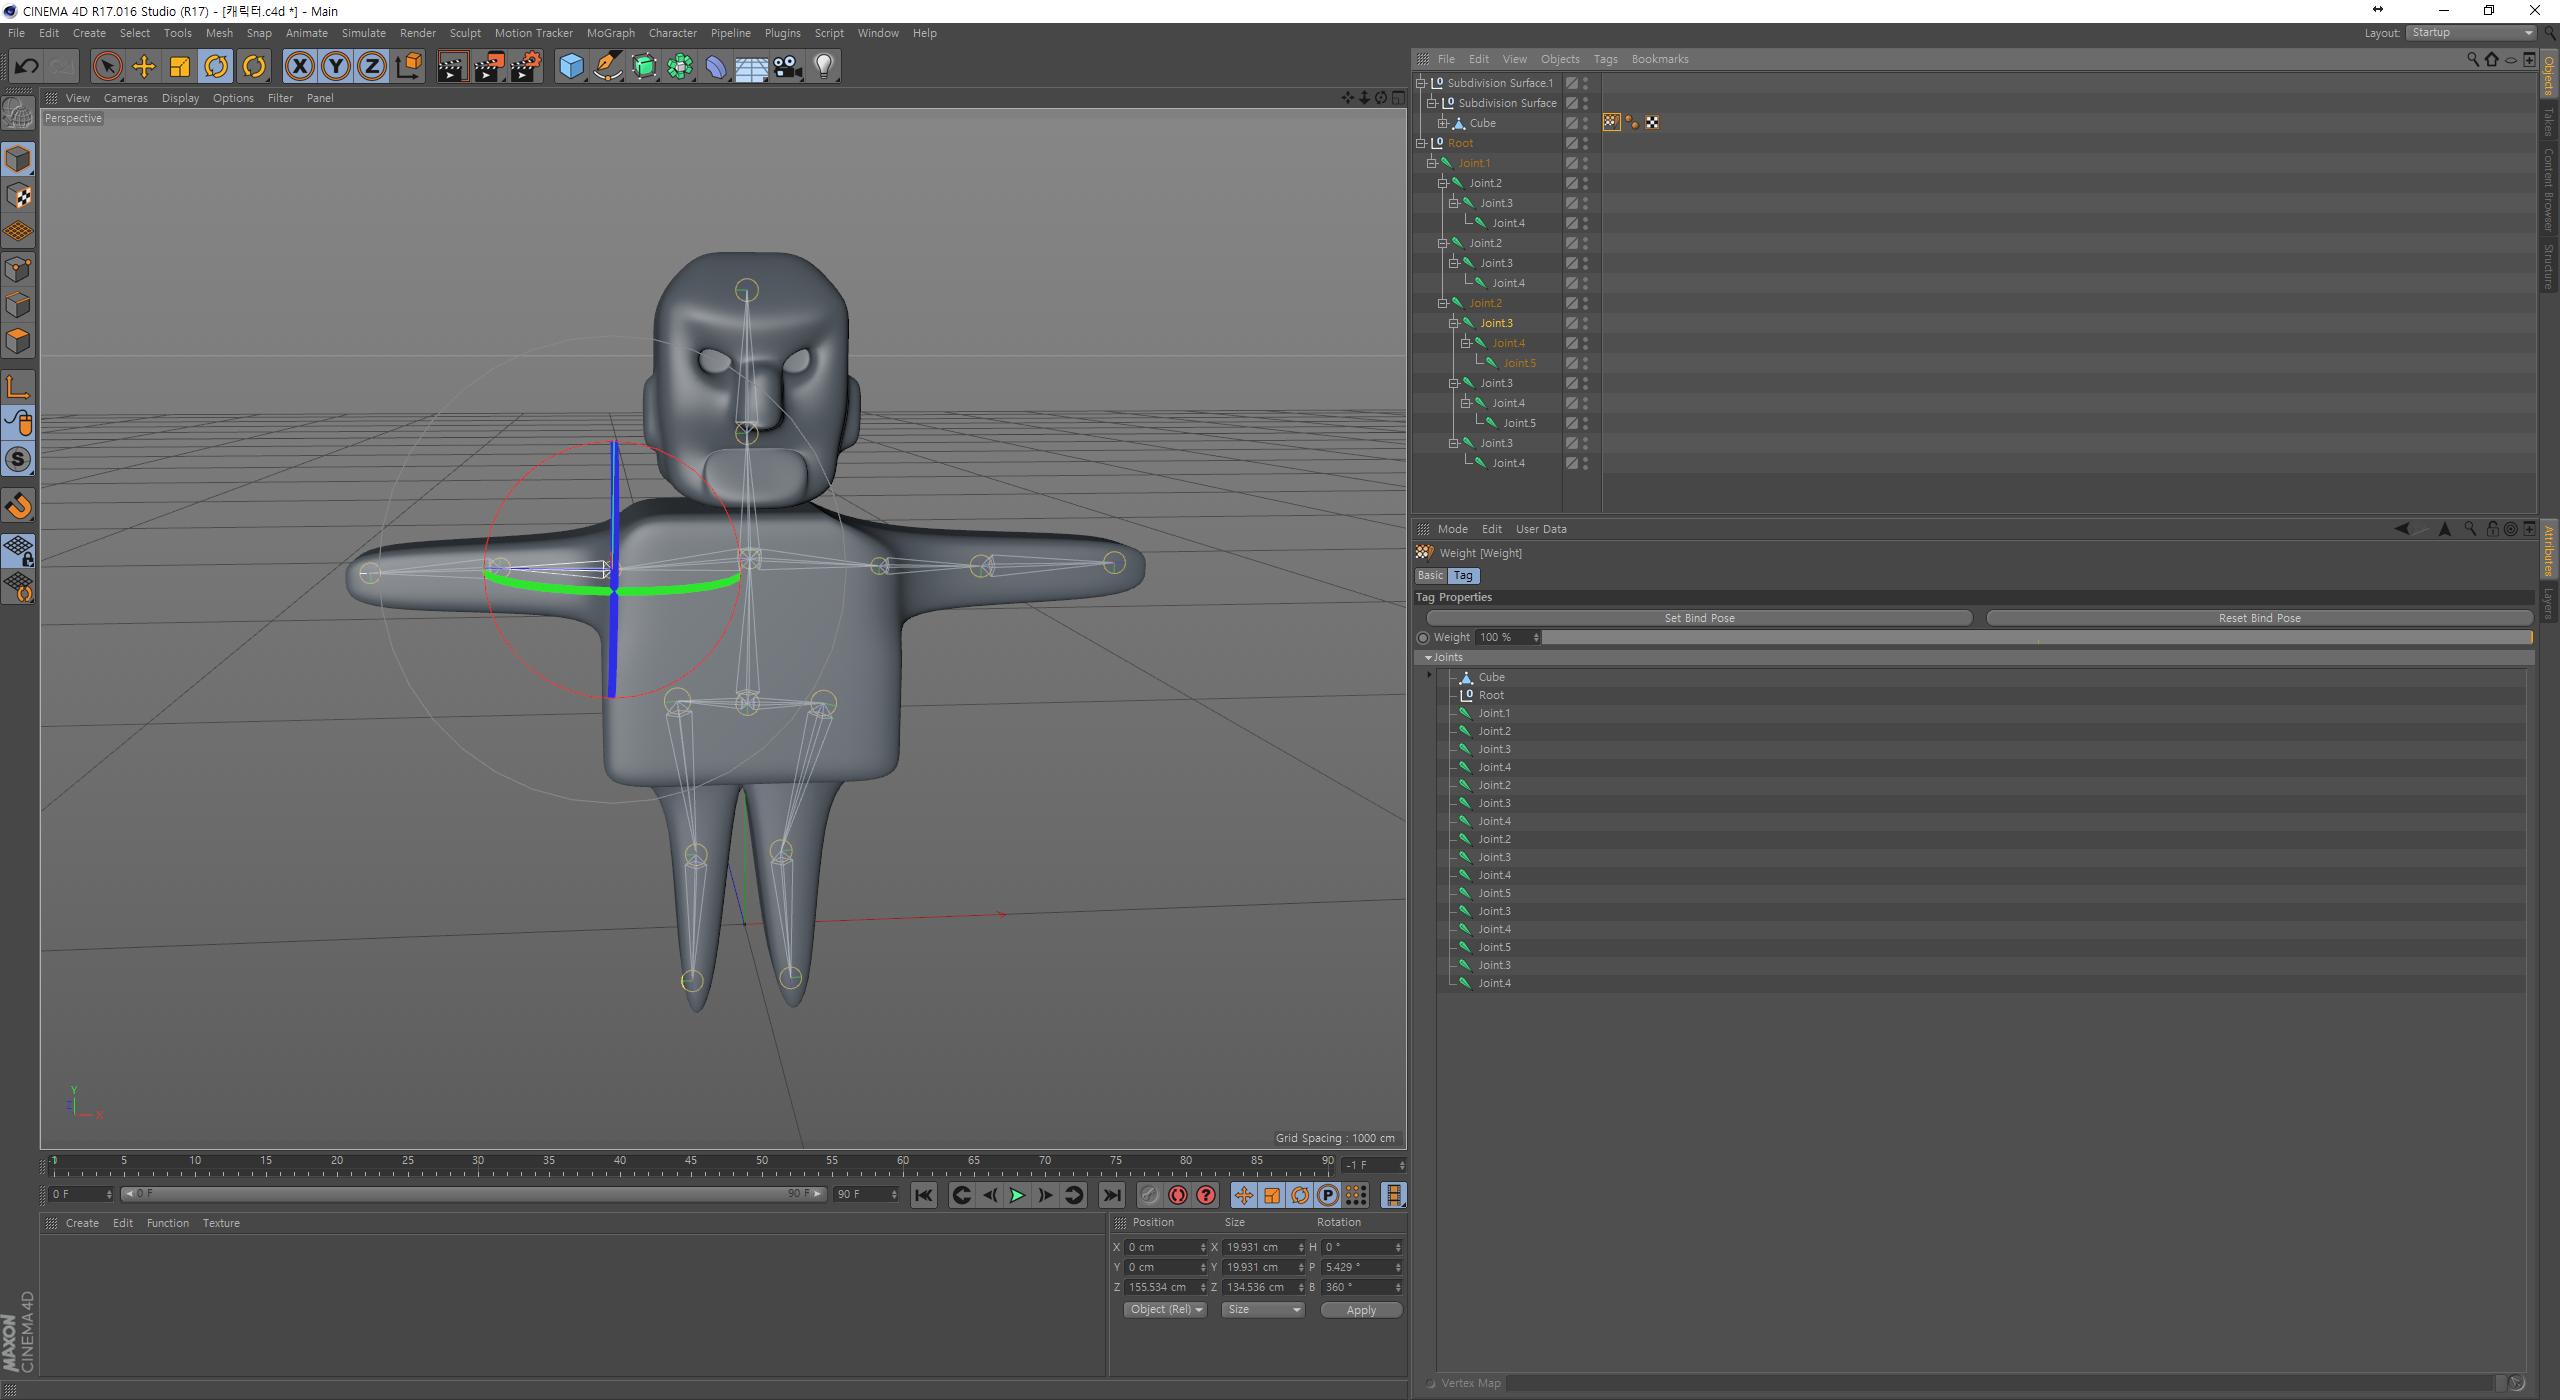This screenshot has width=2560, height=1400.
Task: Toggle X axis lock
Action: pos(299,67)
